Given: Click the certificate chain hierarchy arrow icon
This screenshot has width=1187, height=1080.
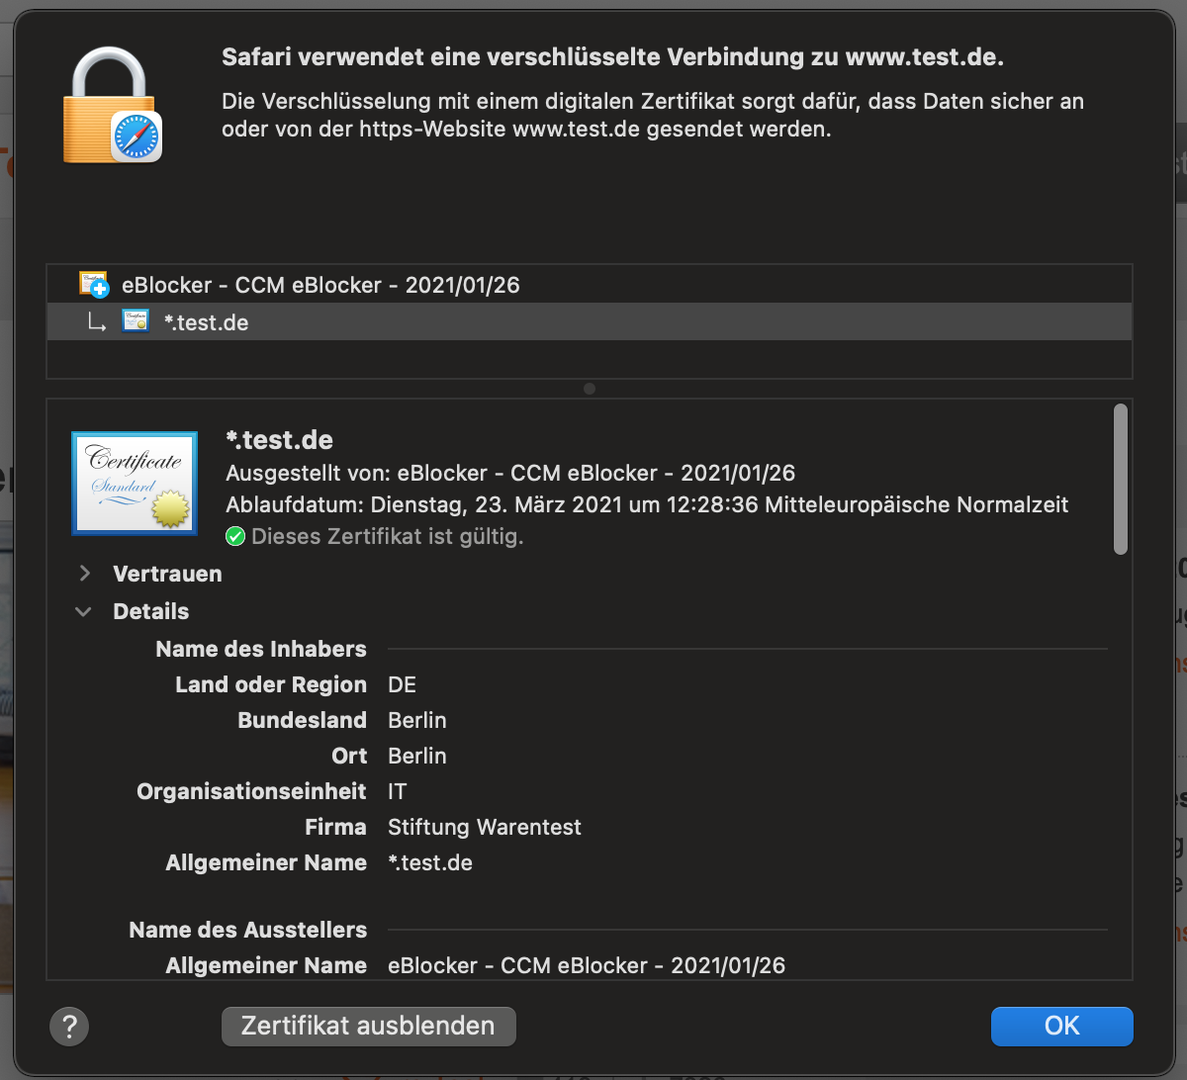Looking at the screenshot, I should point(96,323).
